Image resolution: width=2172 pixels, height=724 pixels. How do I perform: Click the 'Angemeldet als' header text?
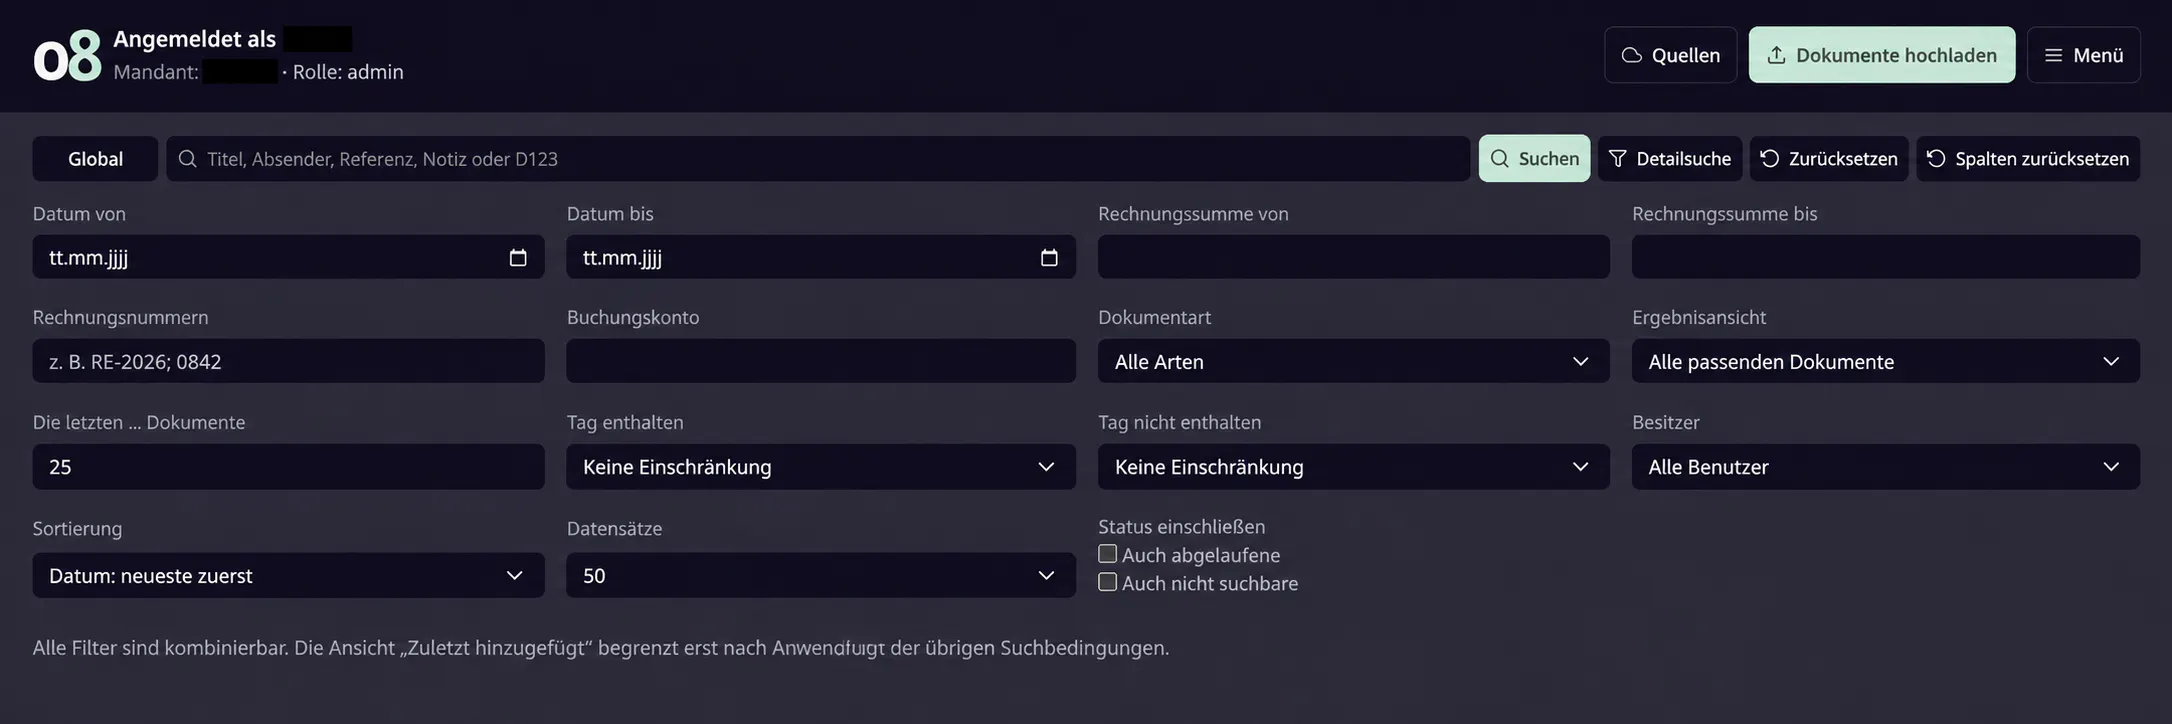coord(194,39)
